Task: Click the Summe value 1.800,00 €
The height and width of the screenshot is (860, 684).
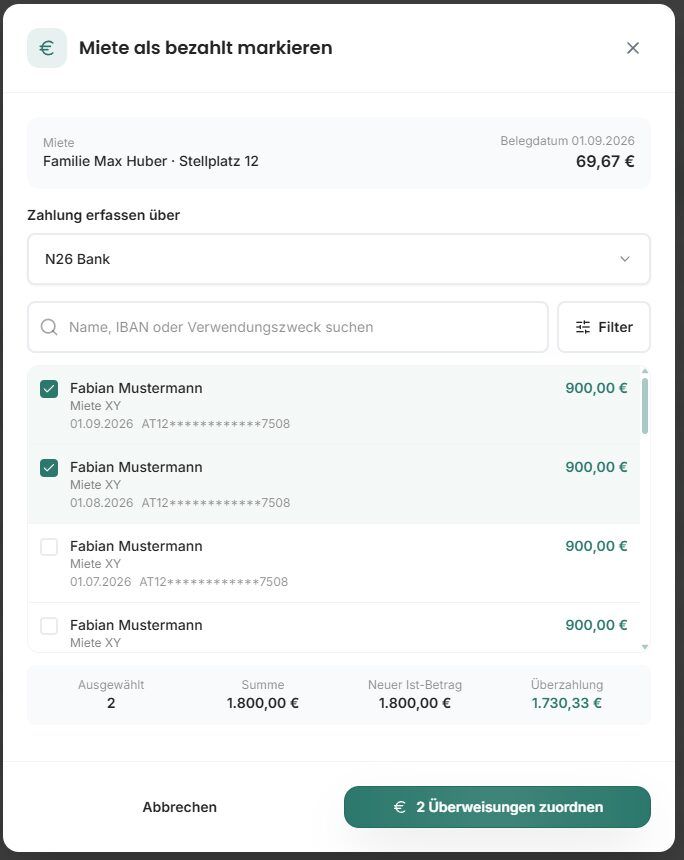Action: click(x=263, y=703)
